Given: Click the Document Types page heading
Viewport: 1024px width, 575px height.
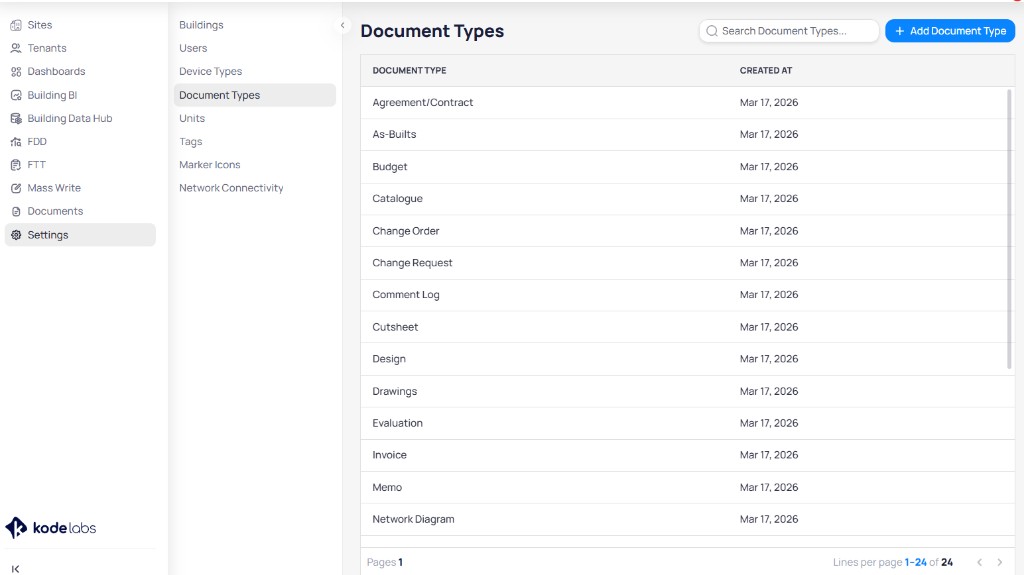Looking at the screenshot, I should [x=432, y=31].
